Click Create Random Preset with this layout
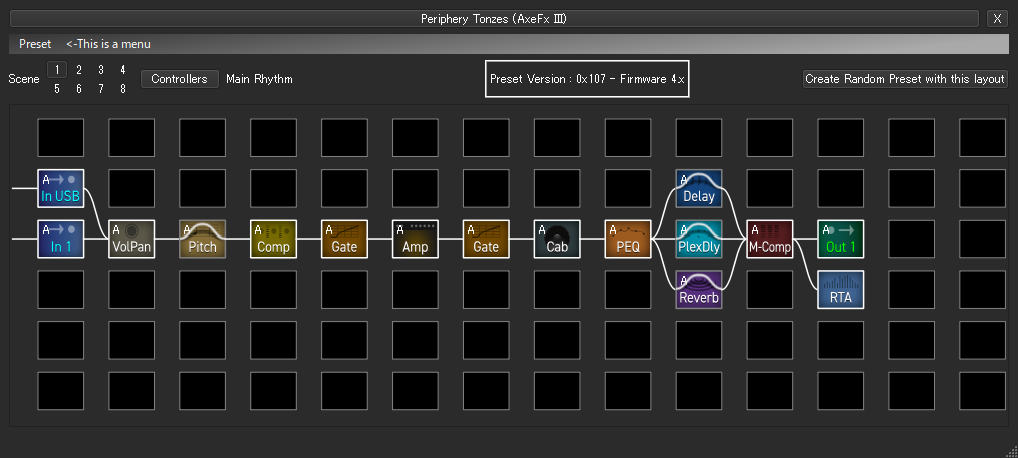 coord(905,79)
